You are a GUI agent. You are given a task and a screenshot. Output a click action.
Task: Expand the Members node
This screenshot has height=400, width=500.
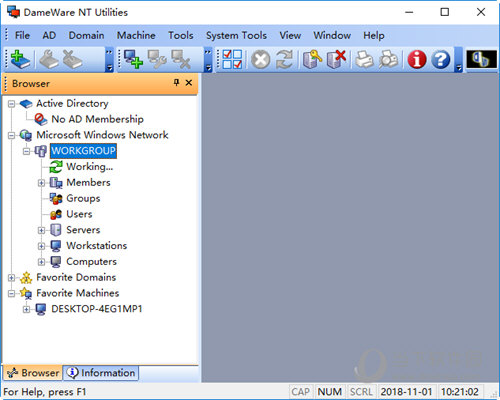[x=41, y=183]
